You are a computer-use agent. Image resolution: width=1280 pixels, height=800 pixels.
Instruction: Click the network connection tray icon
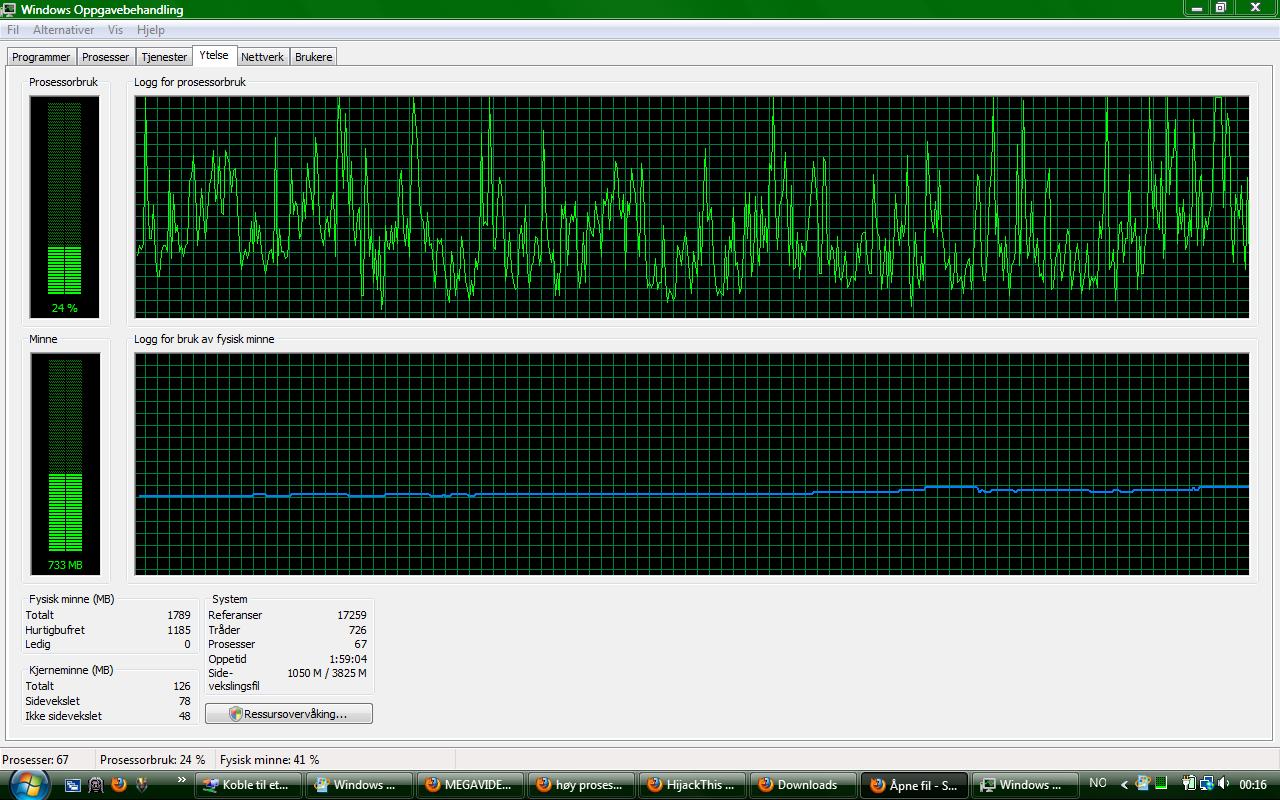click(x=1207, y=784)
